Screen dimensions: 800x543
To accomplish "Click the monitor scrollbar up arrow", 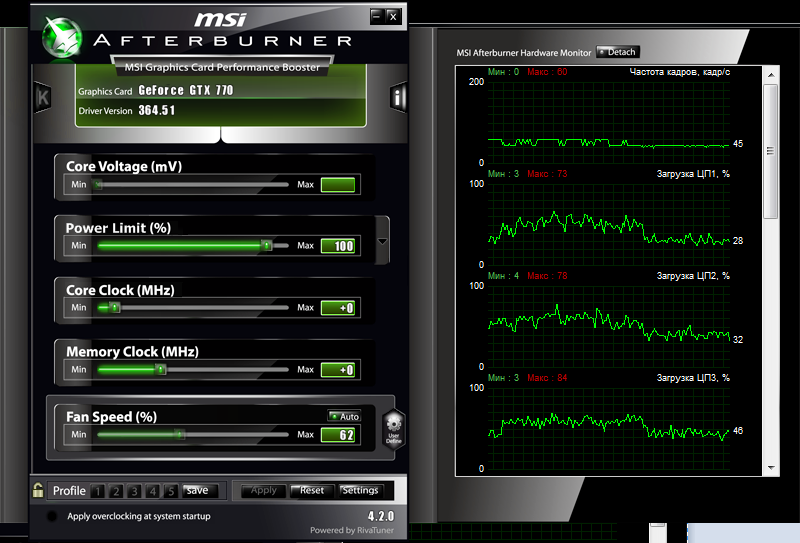I will 771,75.
